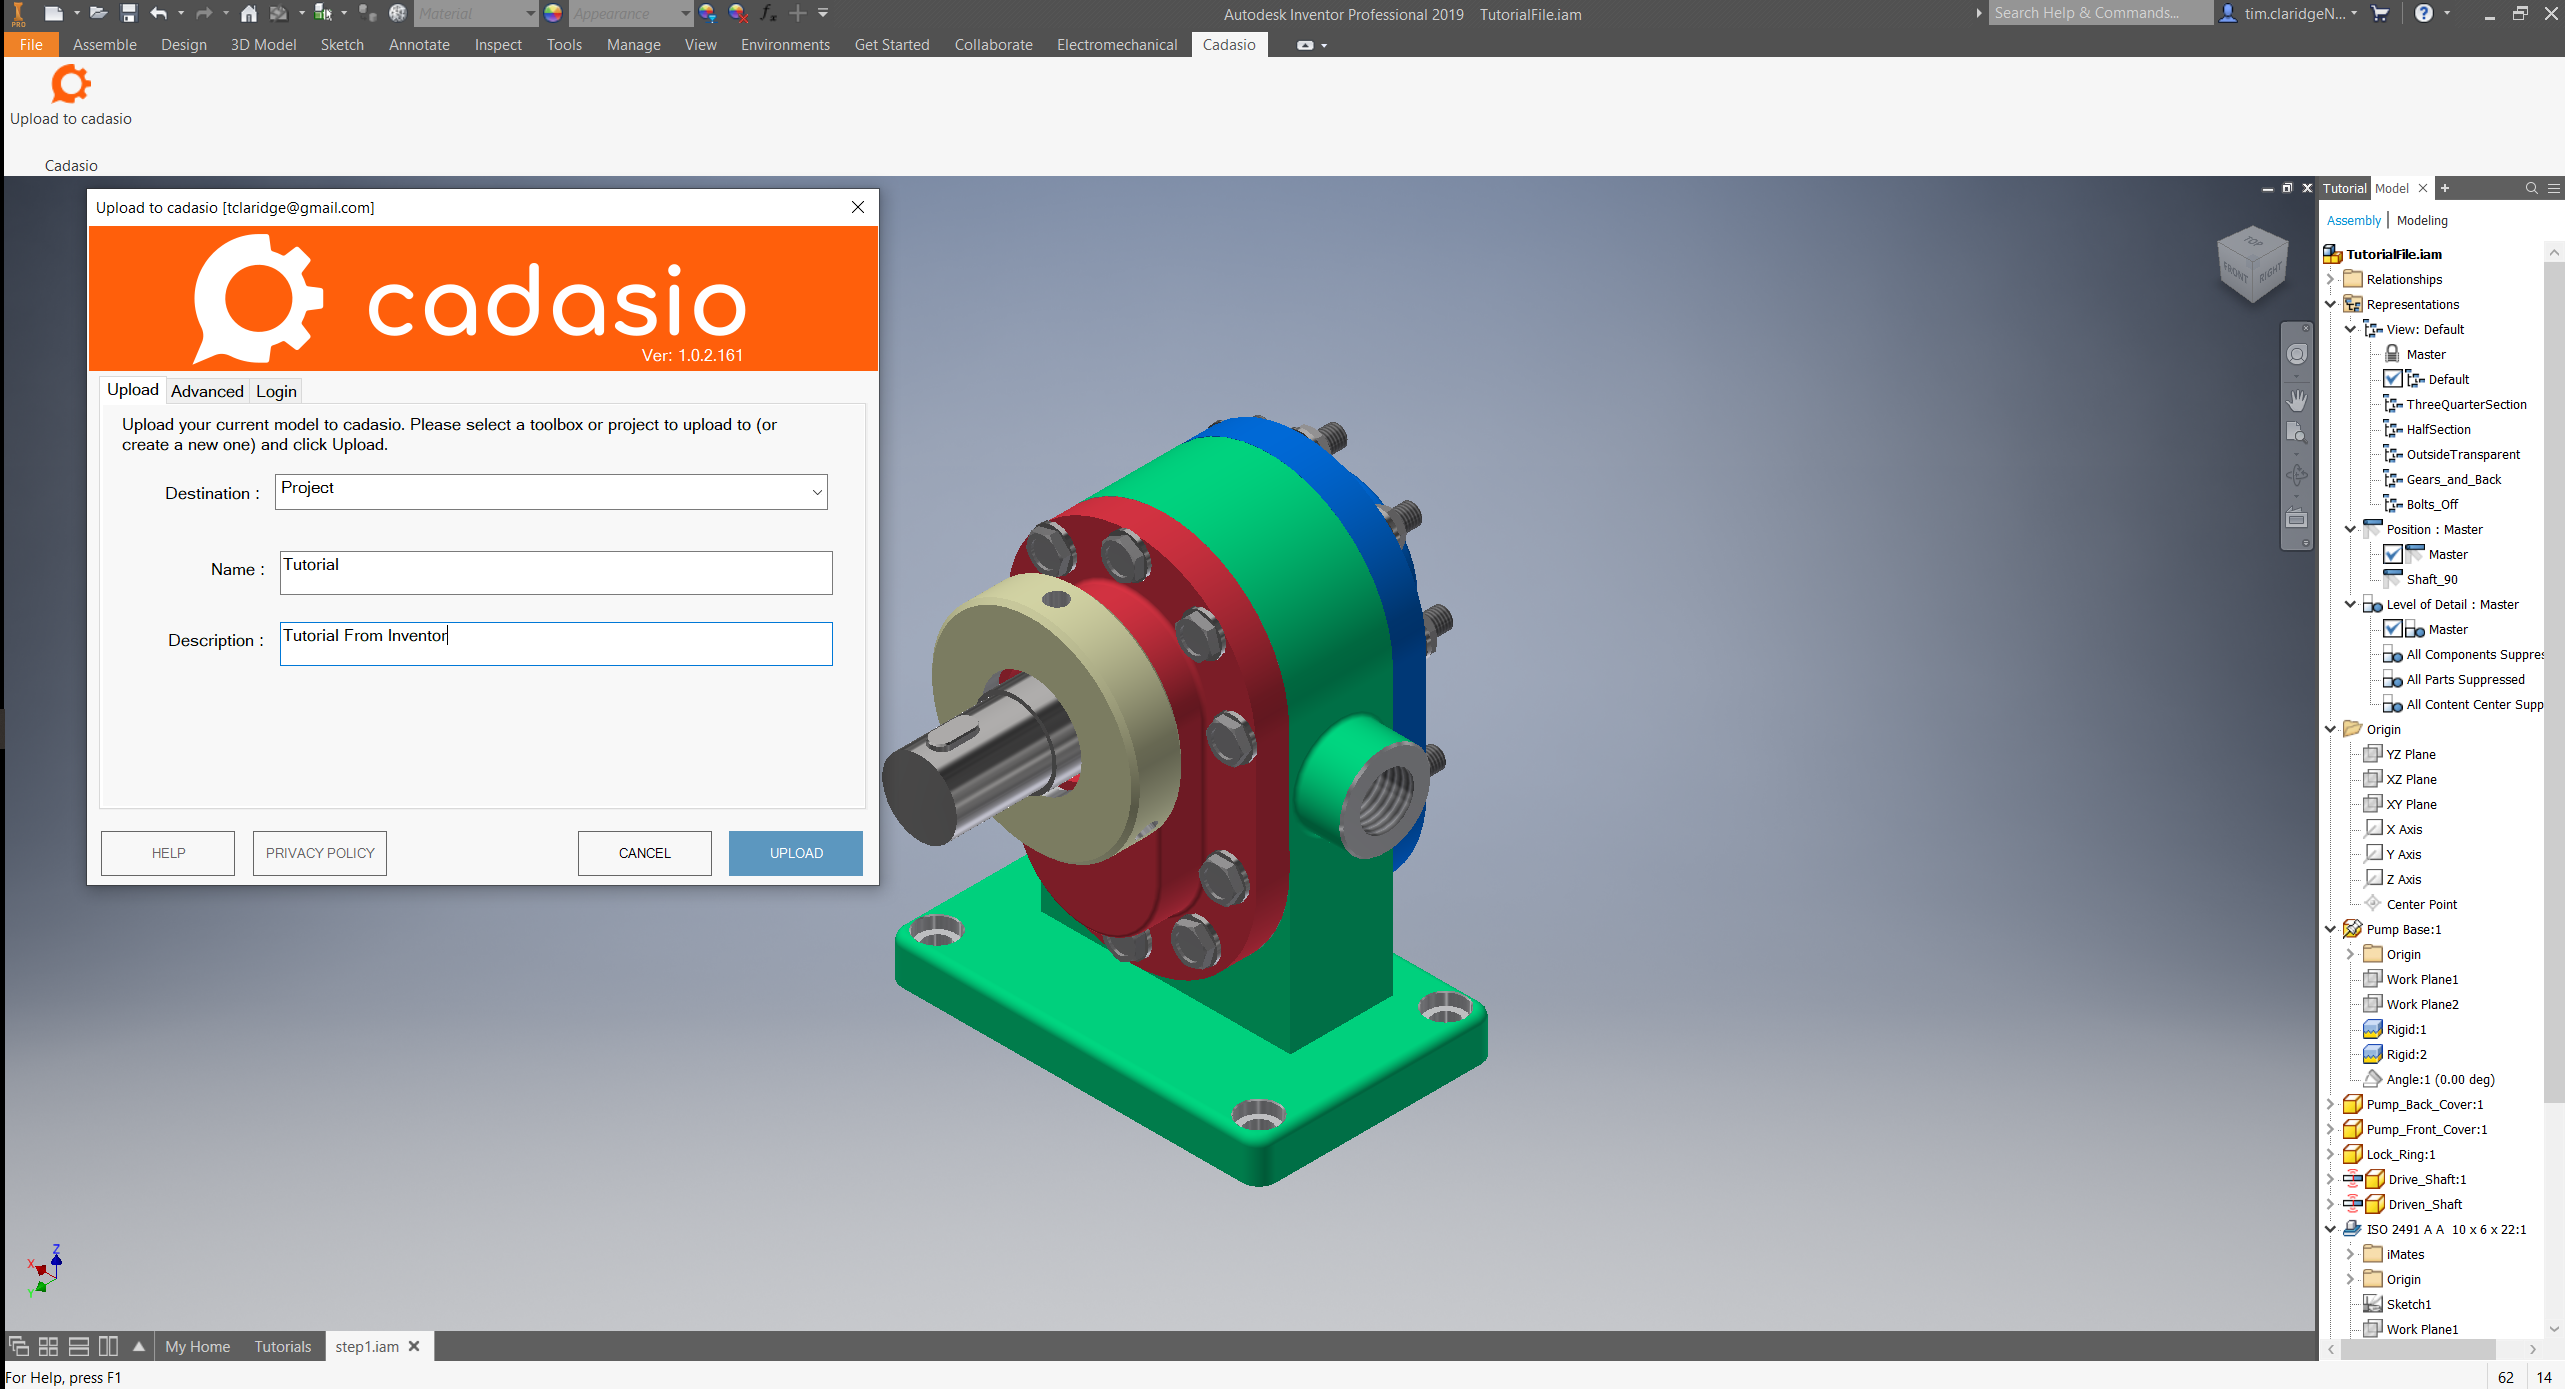The height and width of the screenshot is (1389, 2565).
Task: Click the Appearance color wheel swatch
Action: pyautogui.click(x=553, y=13)
